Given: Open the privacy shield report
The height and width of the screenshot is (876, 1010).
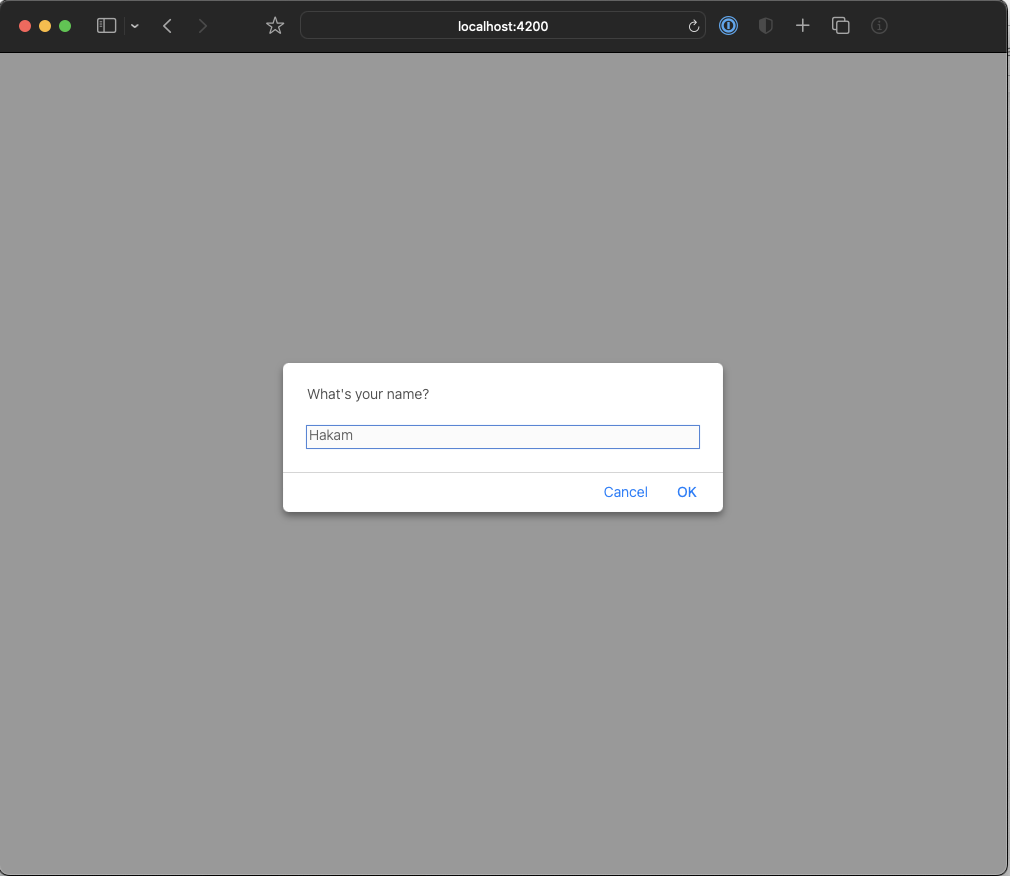Looking at the screenshot, I should coord(765,26).
